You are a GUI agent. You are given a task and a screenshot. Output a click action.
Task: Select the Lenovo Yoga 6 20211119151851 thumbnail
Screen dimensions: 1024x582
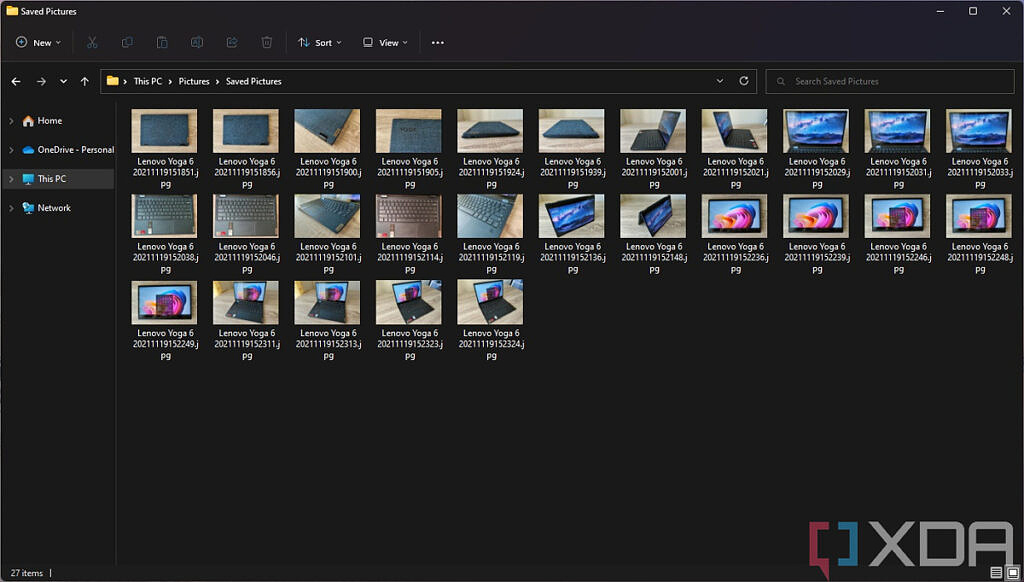click(x=164, y=131)
